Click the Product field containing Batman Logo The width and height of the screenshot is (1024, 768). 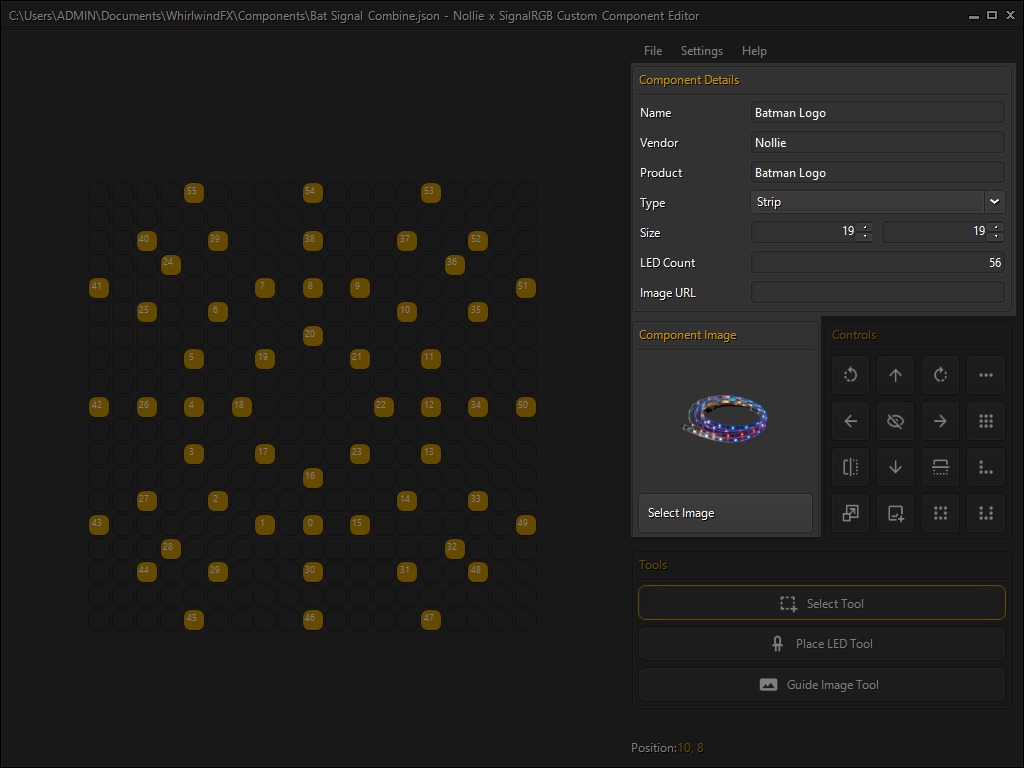pos(877,172)
